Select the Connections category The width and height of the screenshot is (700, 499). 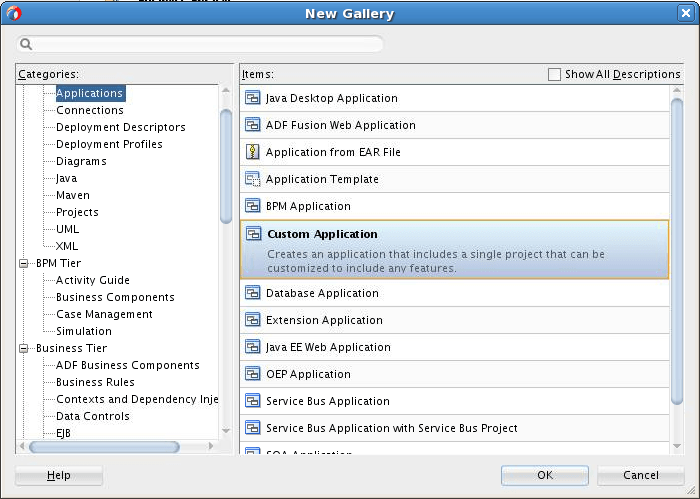[x=90, y=110]
